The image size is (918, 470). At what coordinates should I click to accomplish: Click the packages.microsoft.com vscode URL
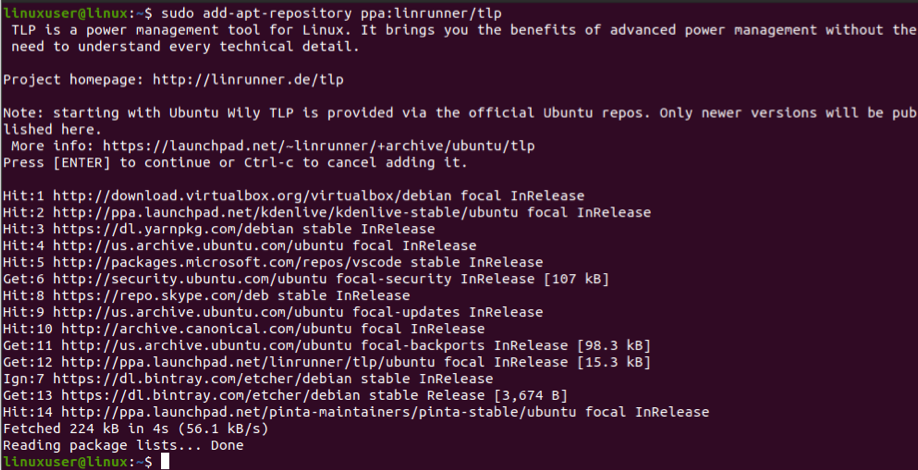click(x=227, y=262)
